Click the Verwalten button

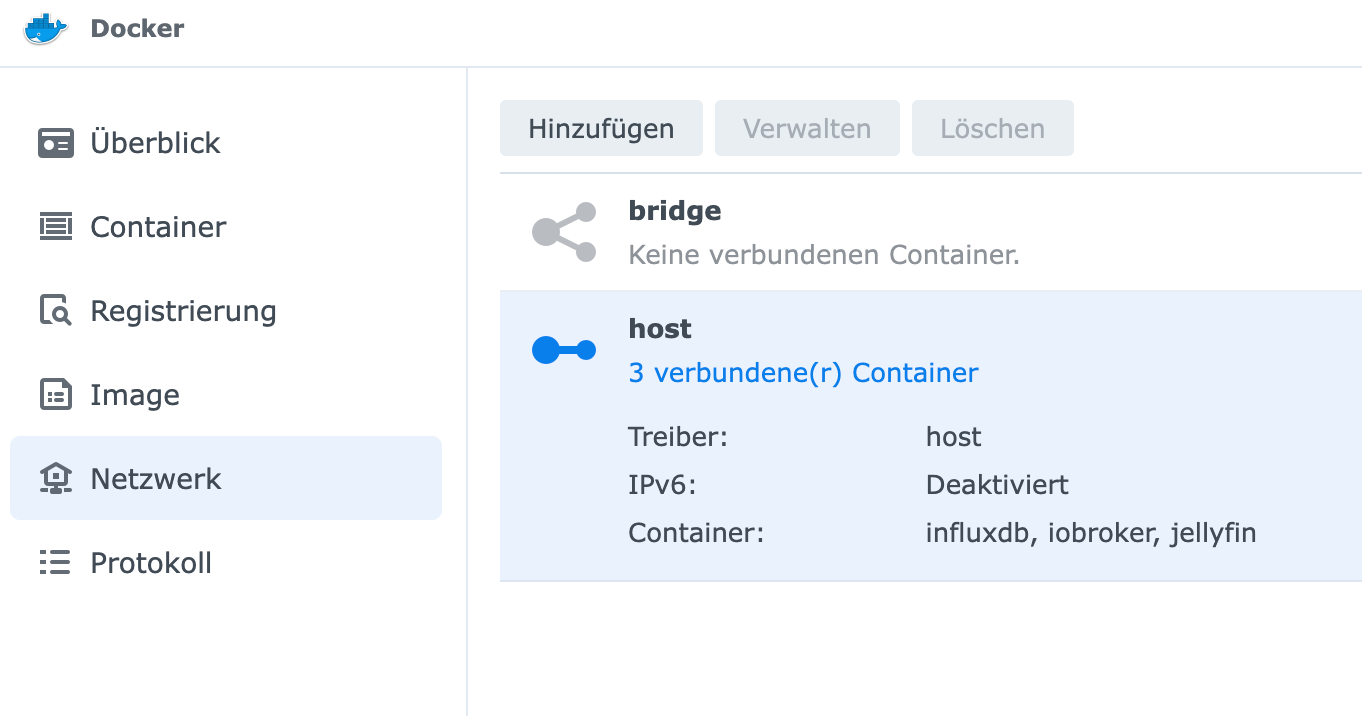tap(807, 128)
